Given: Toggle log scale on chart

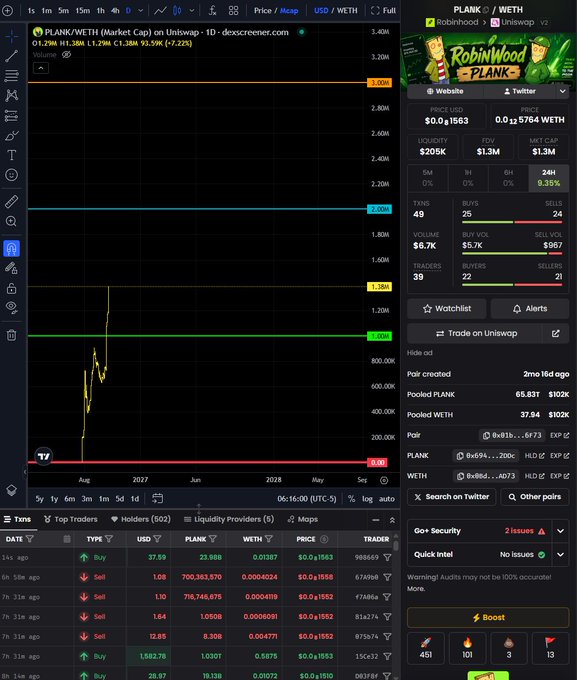Looking at the screenshot, I should 367,499.
